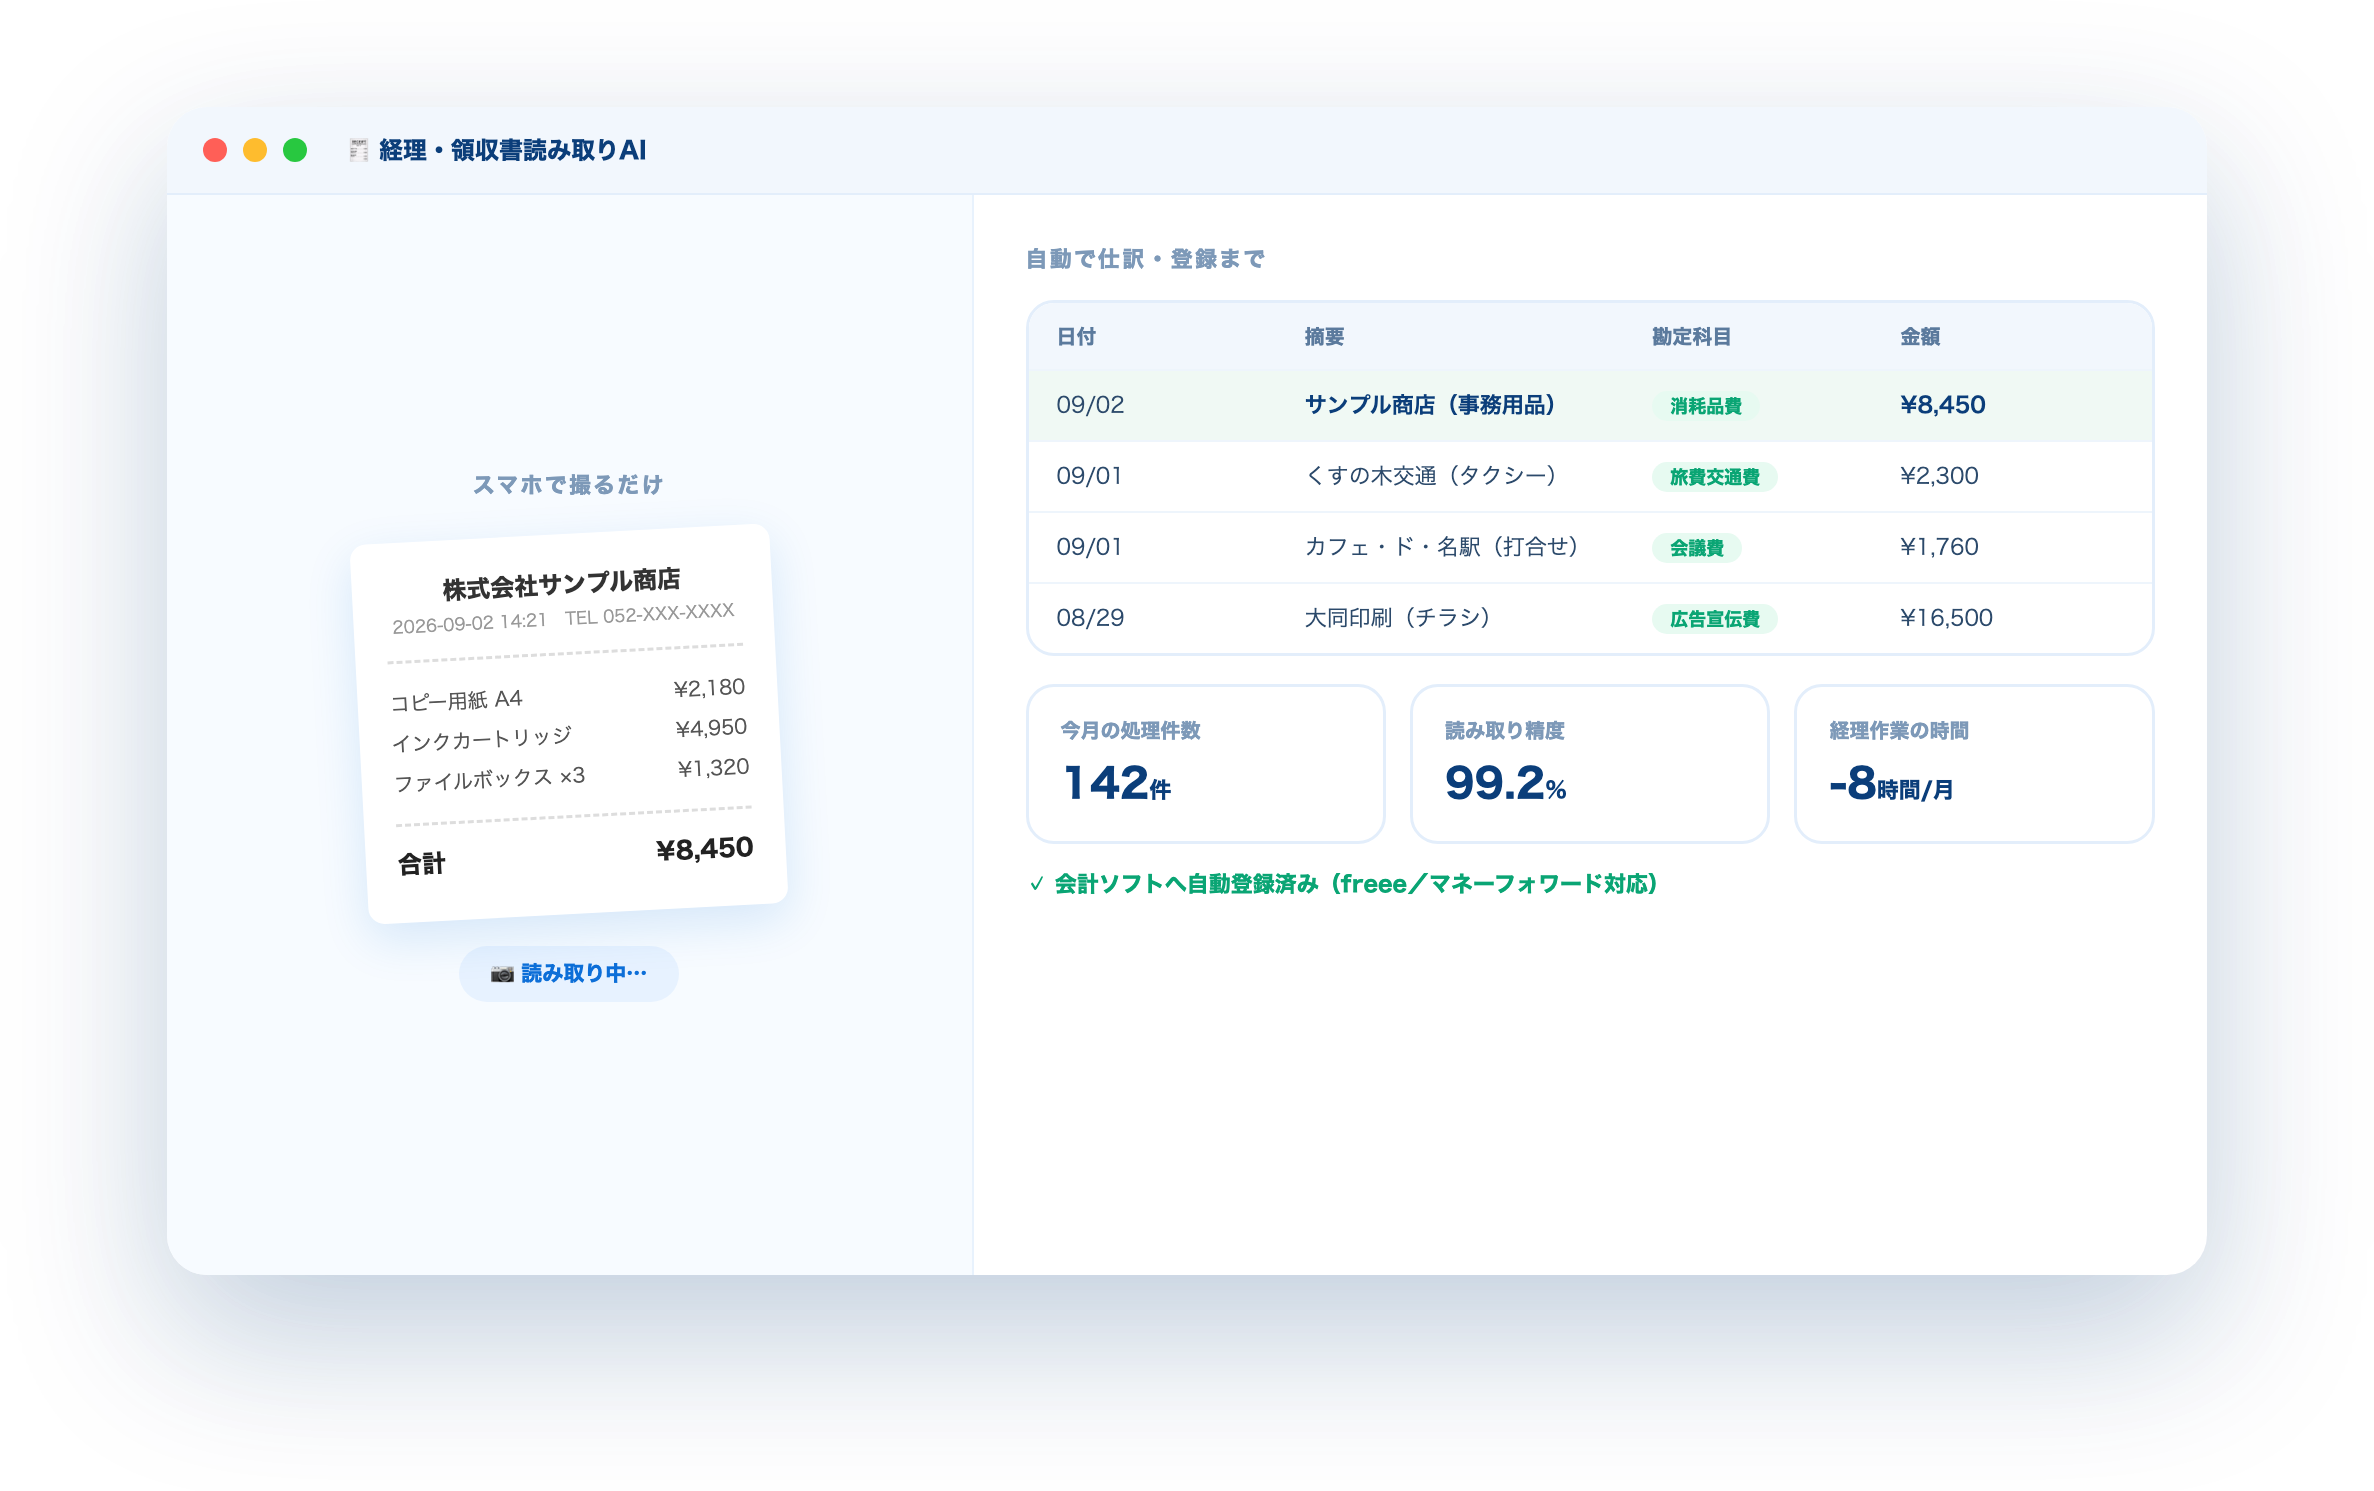
Task: Click the red close window dot
Action: [215, 150]
